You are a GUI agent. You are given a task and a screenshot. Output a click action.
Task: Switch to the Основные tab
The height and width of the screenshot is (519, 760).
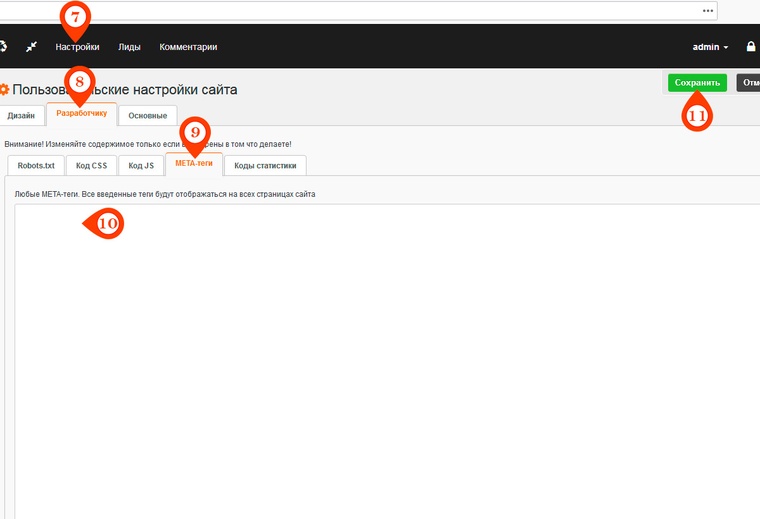tap(148, 116)
